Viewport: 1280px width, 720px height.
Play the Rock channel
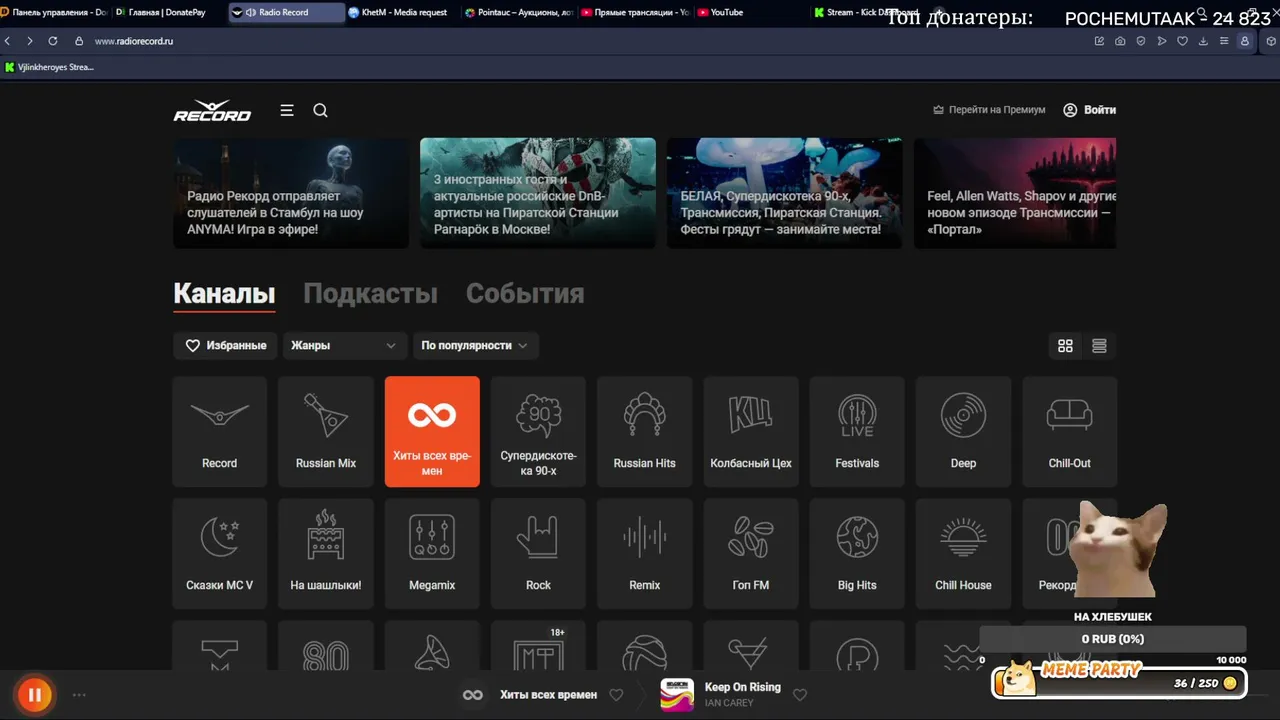pos(538,553)
